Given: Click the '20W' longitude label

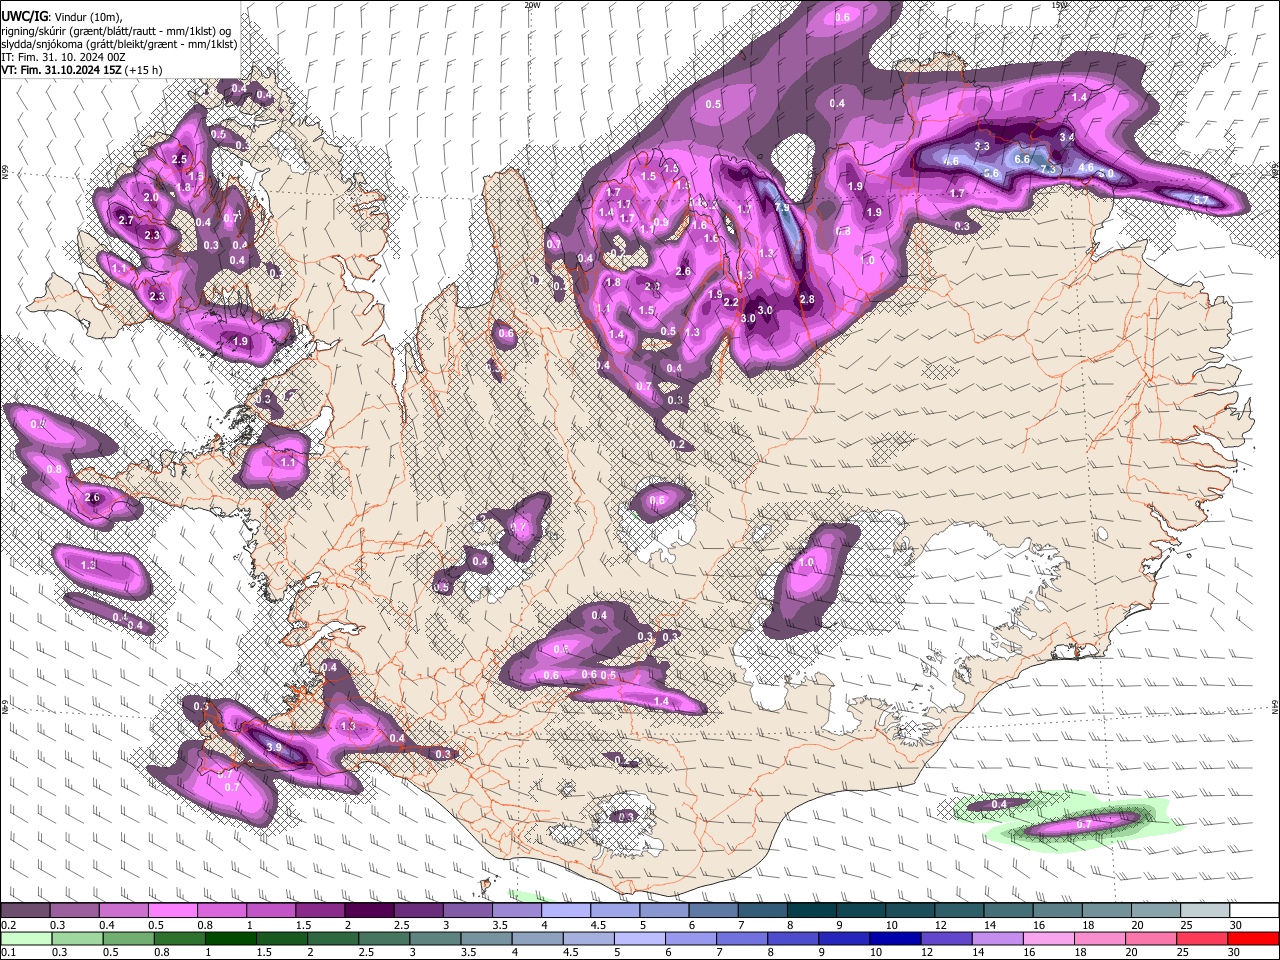Looking at the screenshot, I should click(x=532, y=5).
